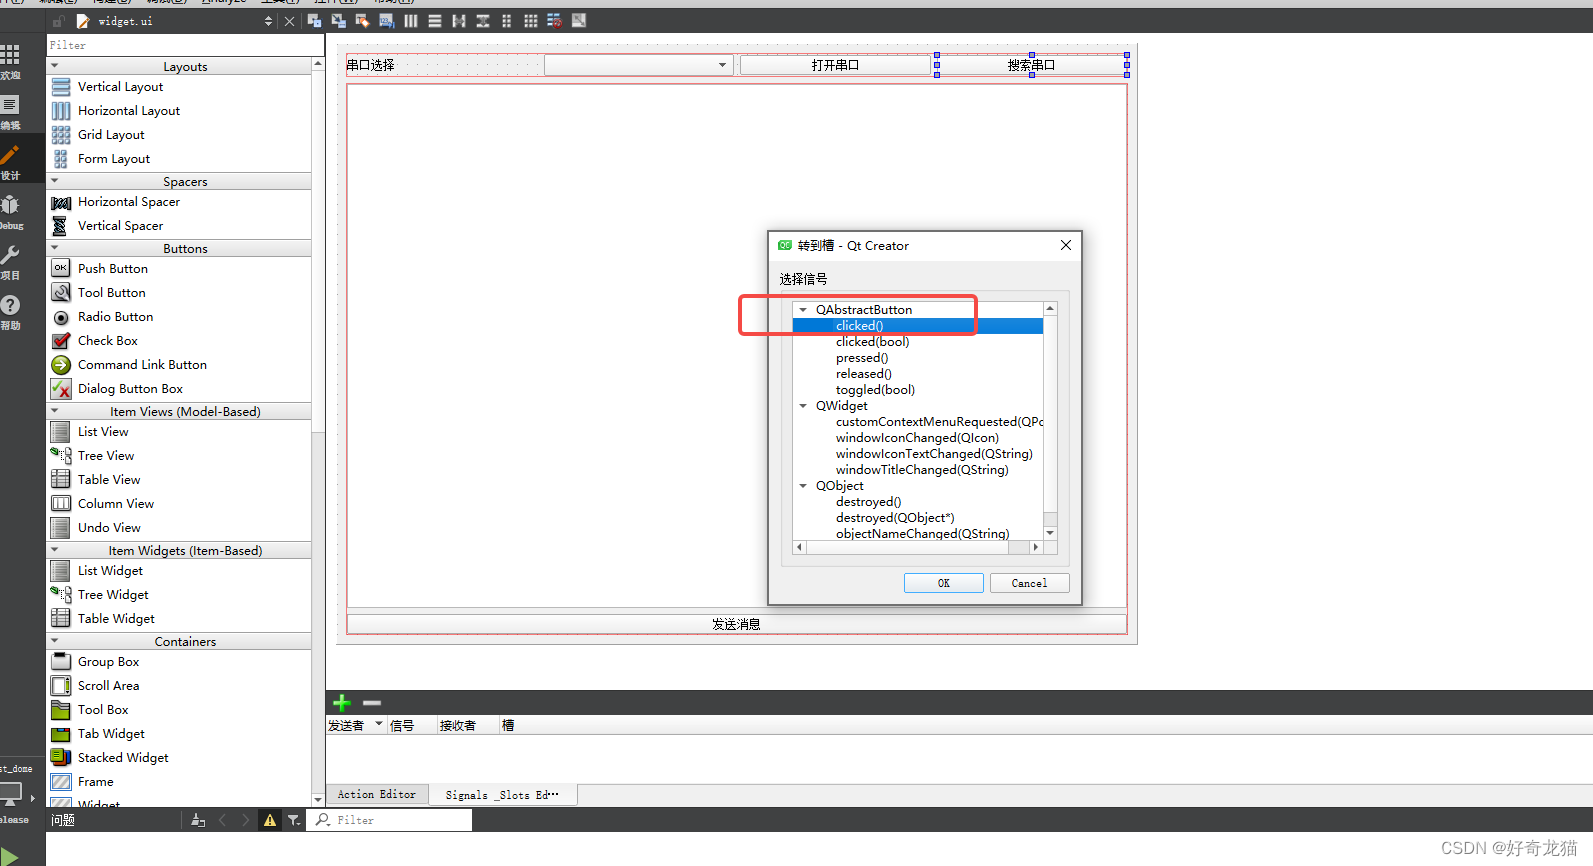
Task: Click the widget box Filter input field
Action: pos(185,45)
